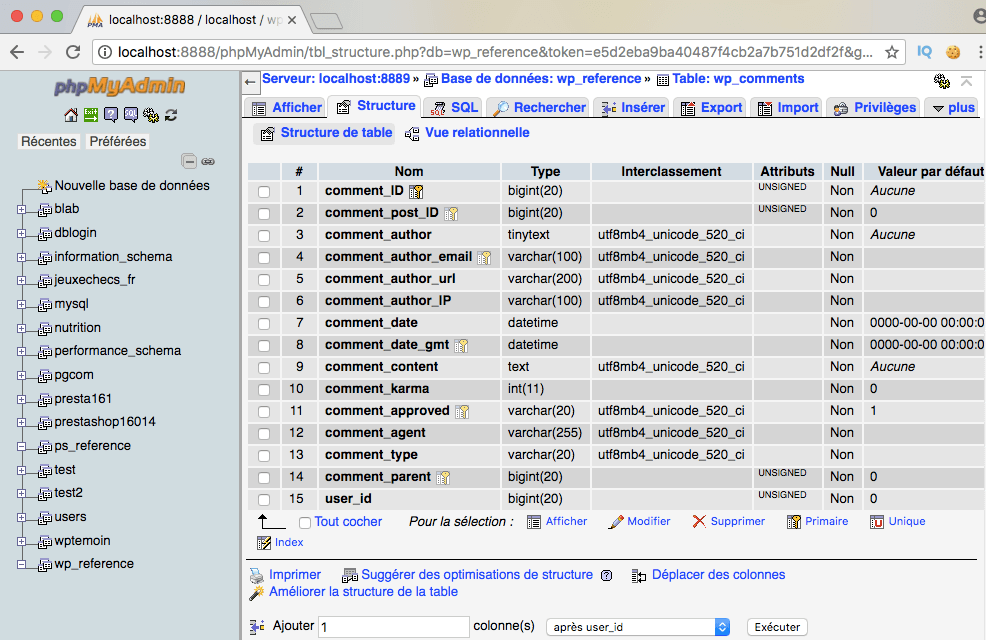Expand the nutrition database node
The height and width of the screenshot is (640, 986).
tap(21, 328)
